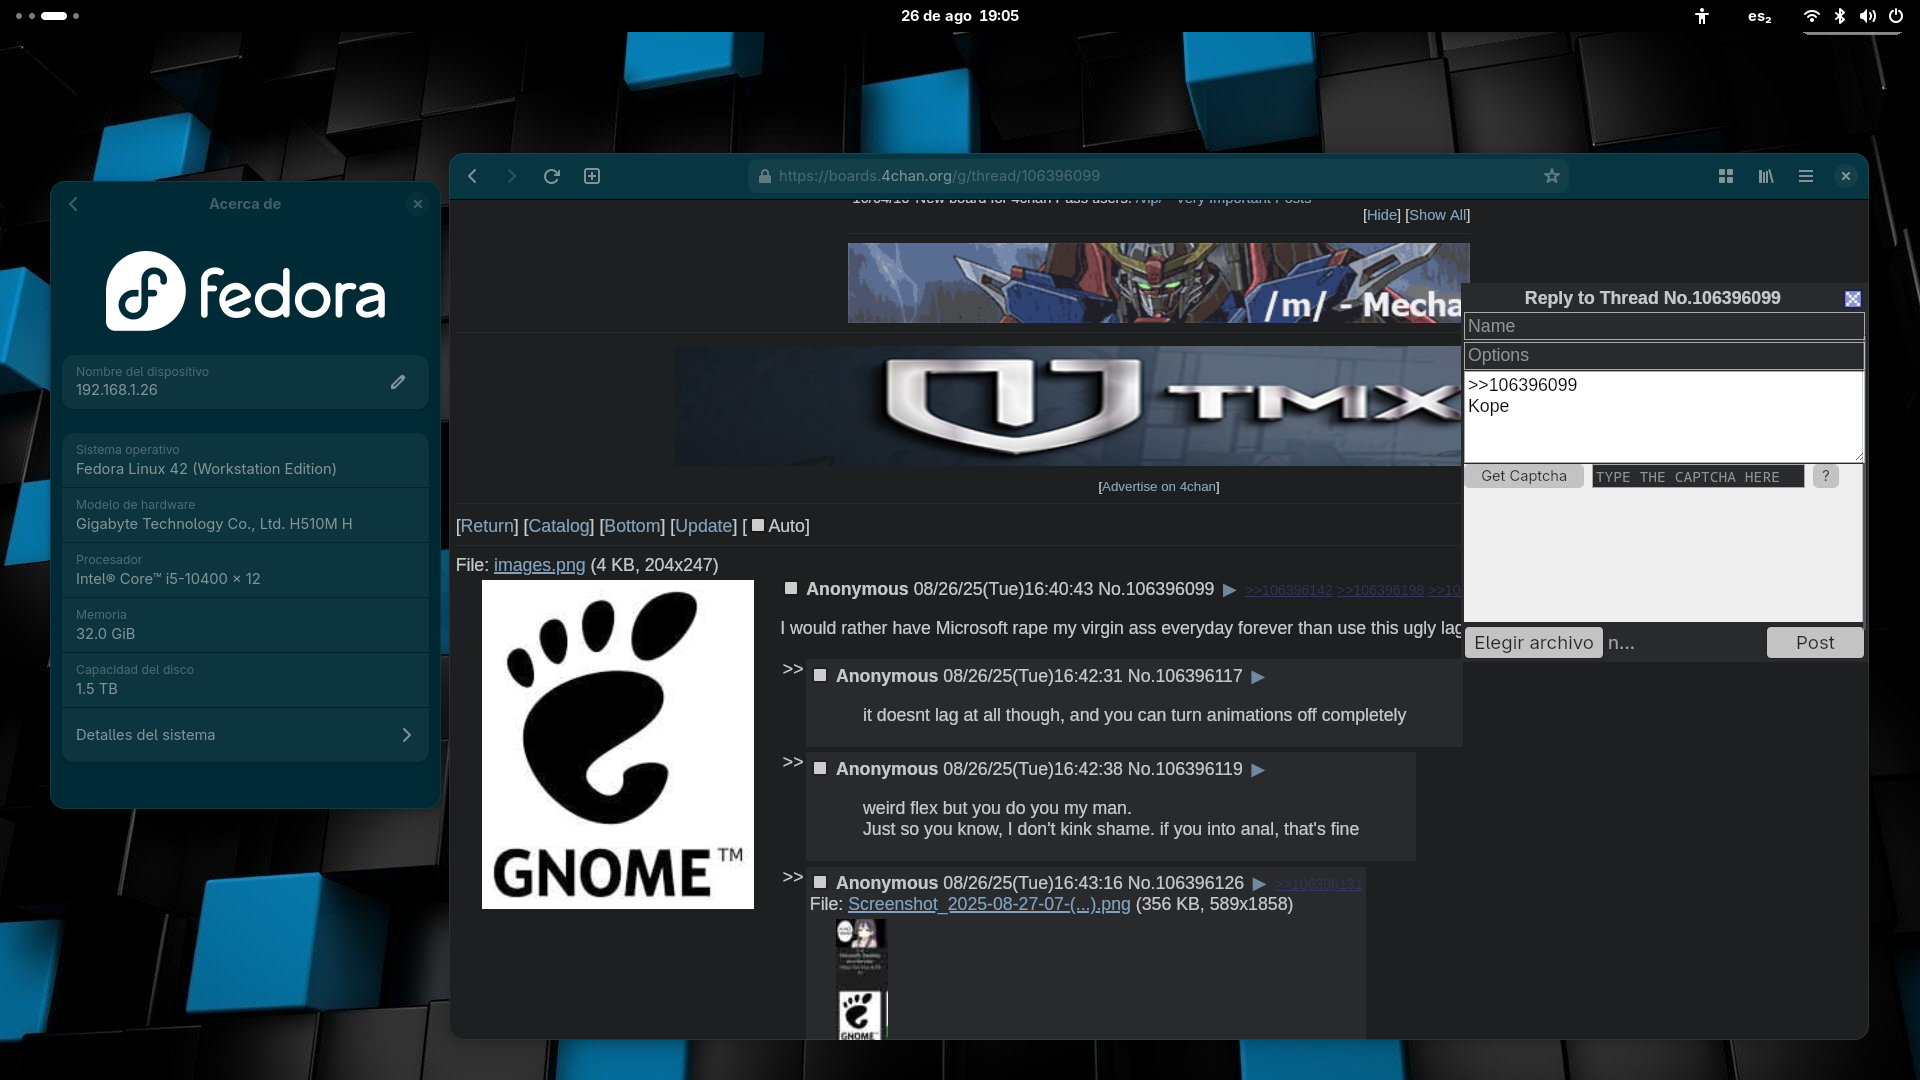Open the browser library icon
The width and height of the screenshot is (1920, 1080).
[1766, 176]
